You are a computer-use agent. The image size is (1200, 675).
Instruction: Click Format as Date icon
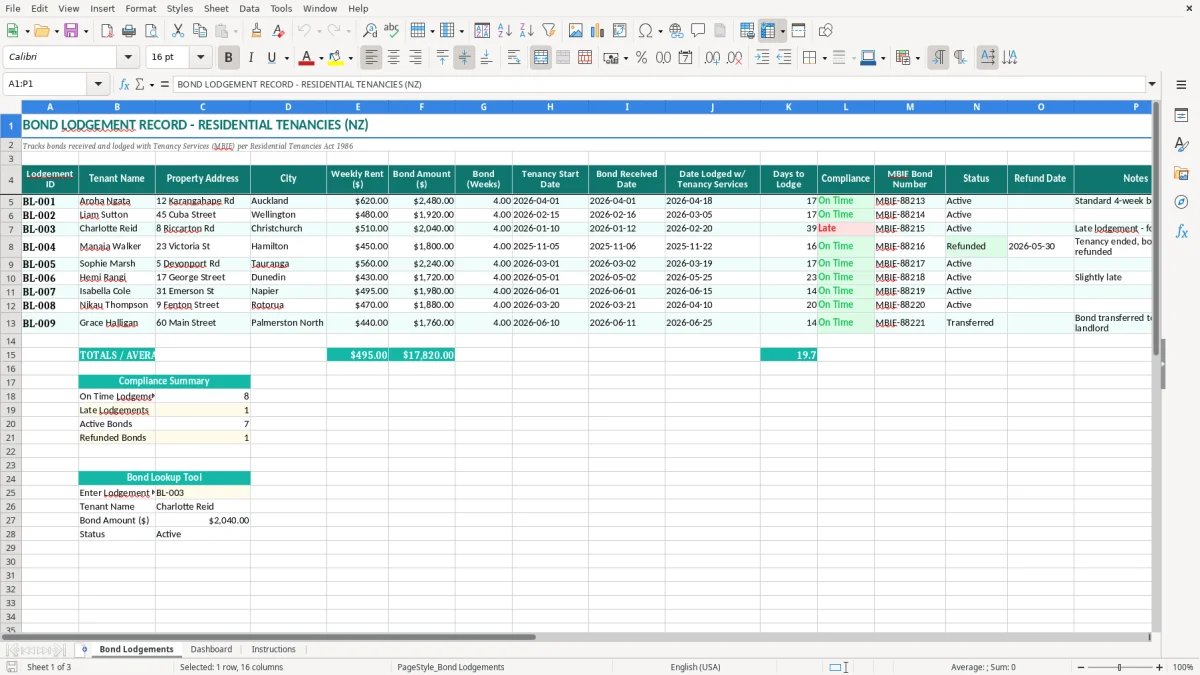point(685,58)
